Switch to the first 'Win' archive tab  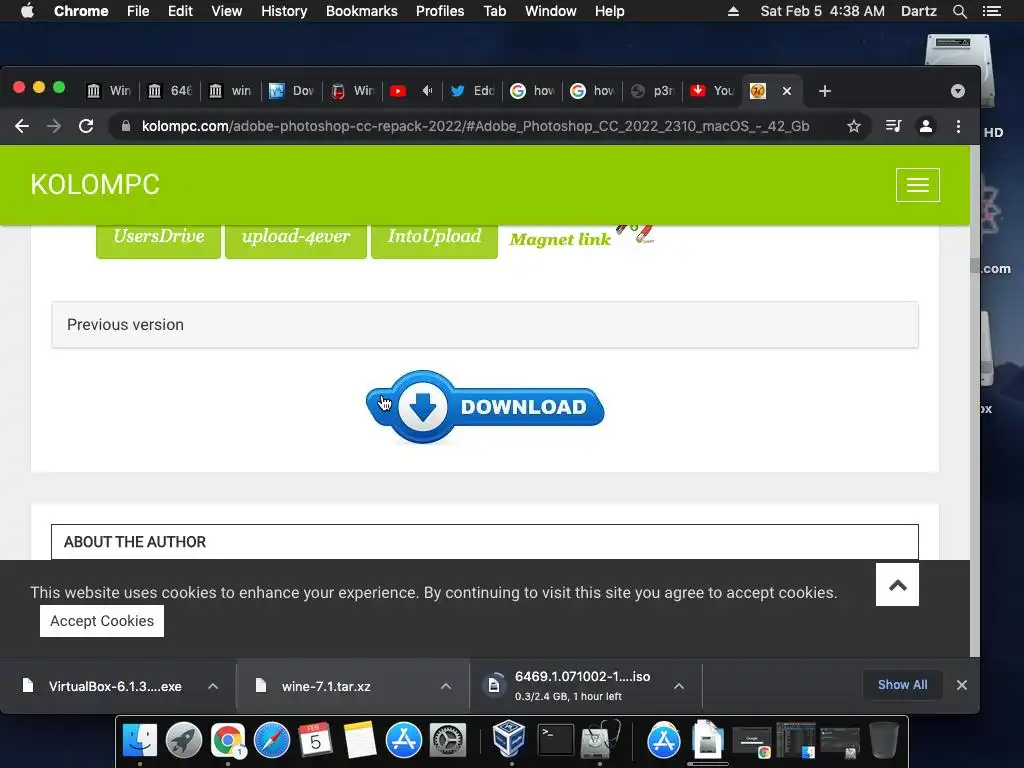pos(108,91)
